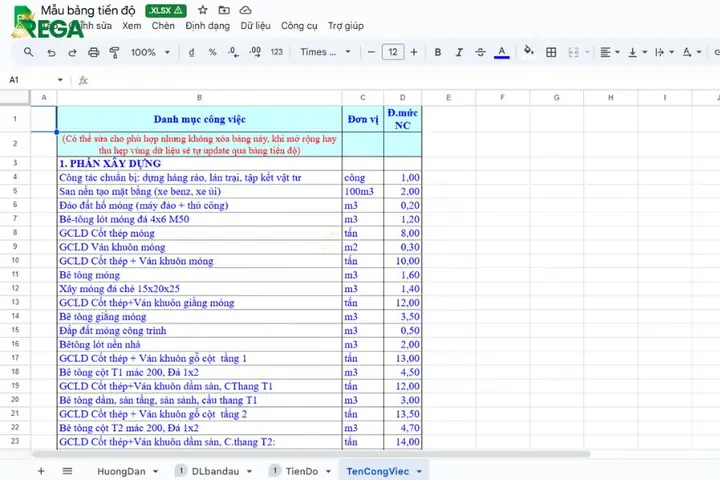Open the 123 number format menu
The width and height of the screenshot is (720, 480).
coord(276,52)
